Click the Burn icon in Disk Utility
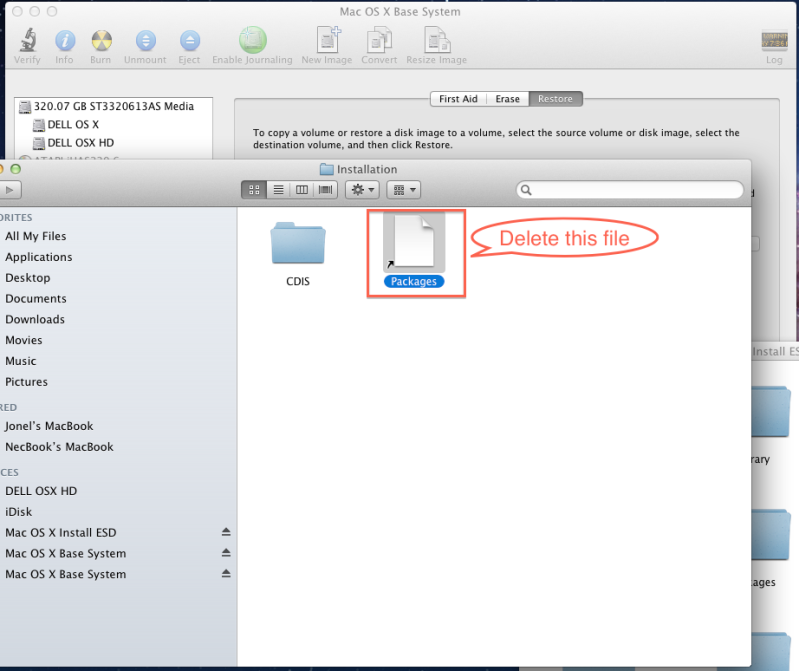This screenshot has width=799, height=671. pyautogui.click(x=101, y=41)
